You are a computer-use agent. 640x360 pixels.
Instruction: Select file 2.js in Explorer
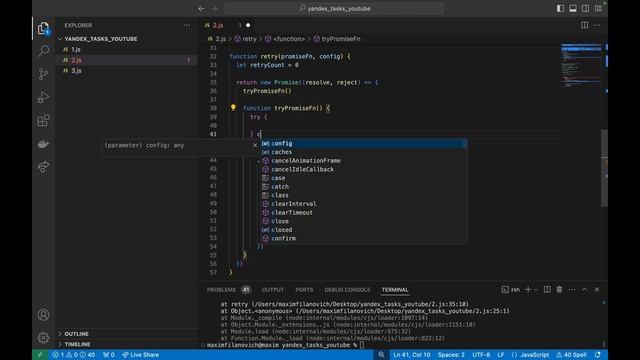127,60
